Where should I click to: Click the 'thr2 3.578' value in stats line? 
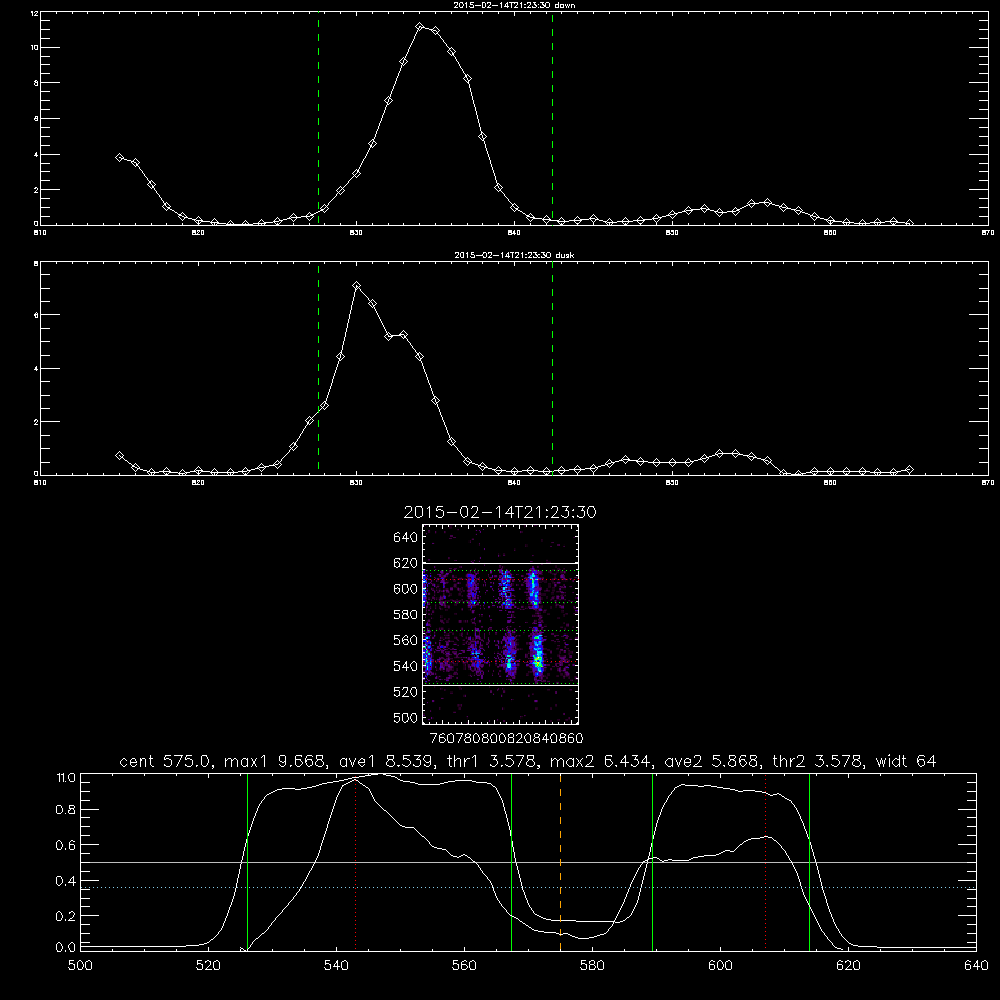coord(817,761)
